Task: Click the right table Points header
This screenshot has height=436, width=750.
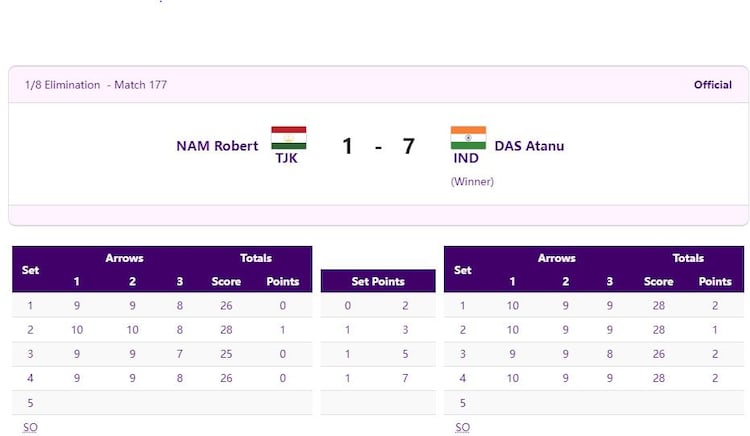Action: coord(715,282)
